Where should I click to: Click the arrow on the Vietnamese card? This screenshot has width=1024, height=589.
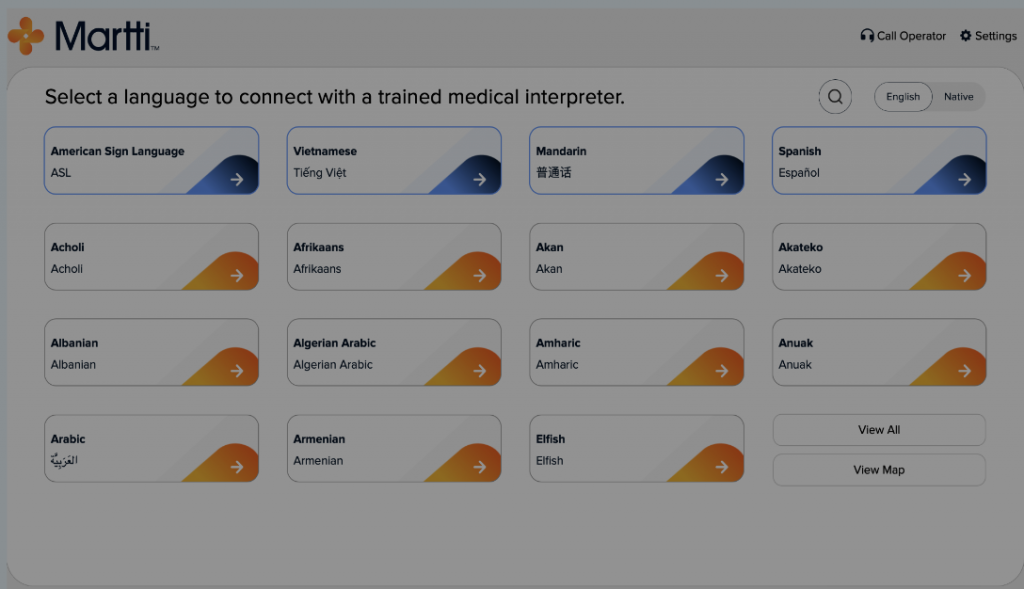tap(479, 180)
